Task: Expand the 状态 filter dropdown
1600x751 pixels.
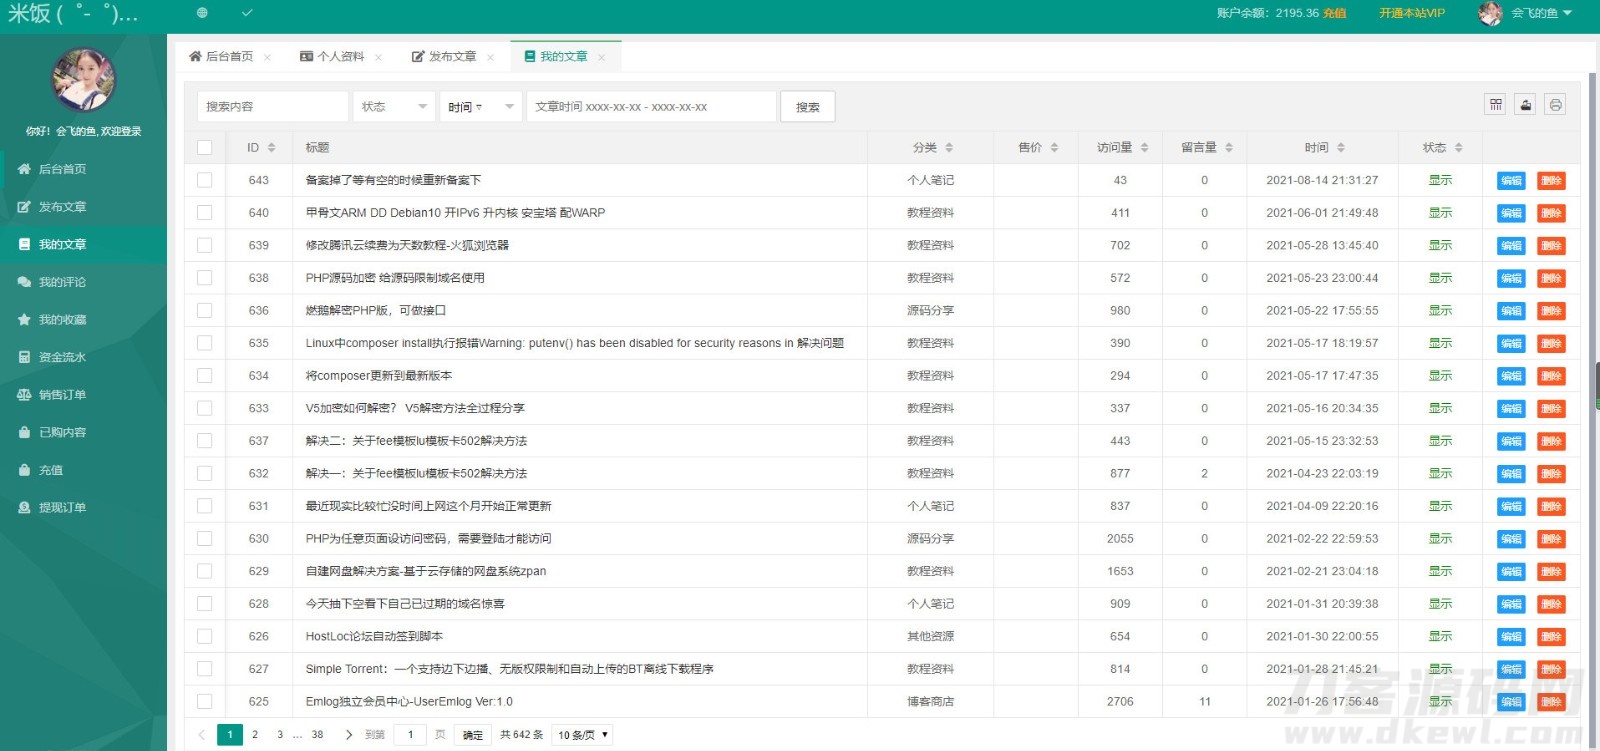Action: pos(394,107)
